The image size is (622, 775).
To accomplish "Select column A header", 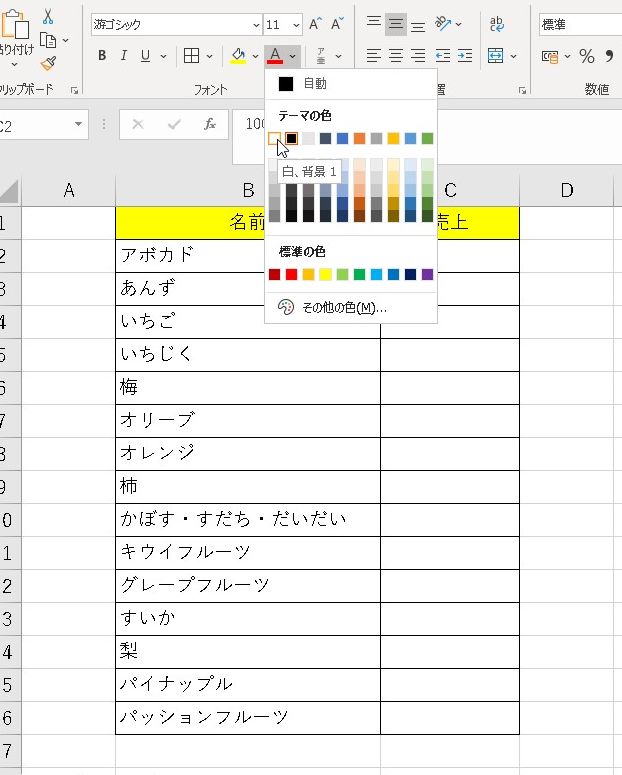I will click(69, 190).
